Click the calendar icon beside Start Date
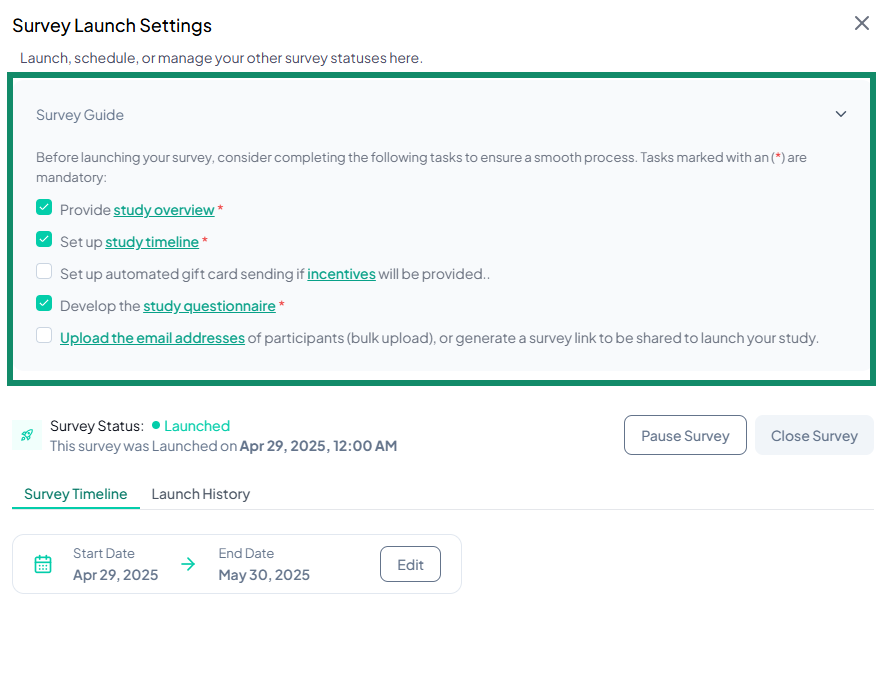885x681 pixels. (43, 563)
